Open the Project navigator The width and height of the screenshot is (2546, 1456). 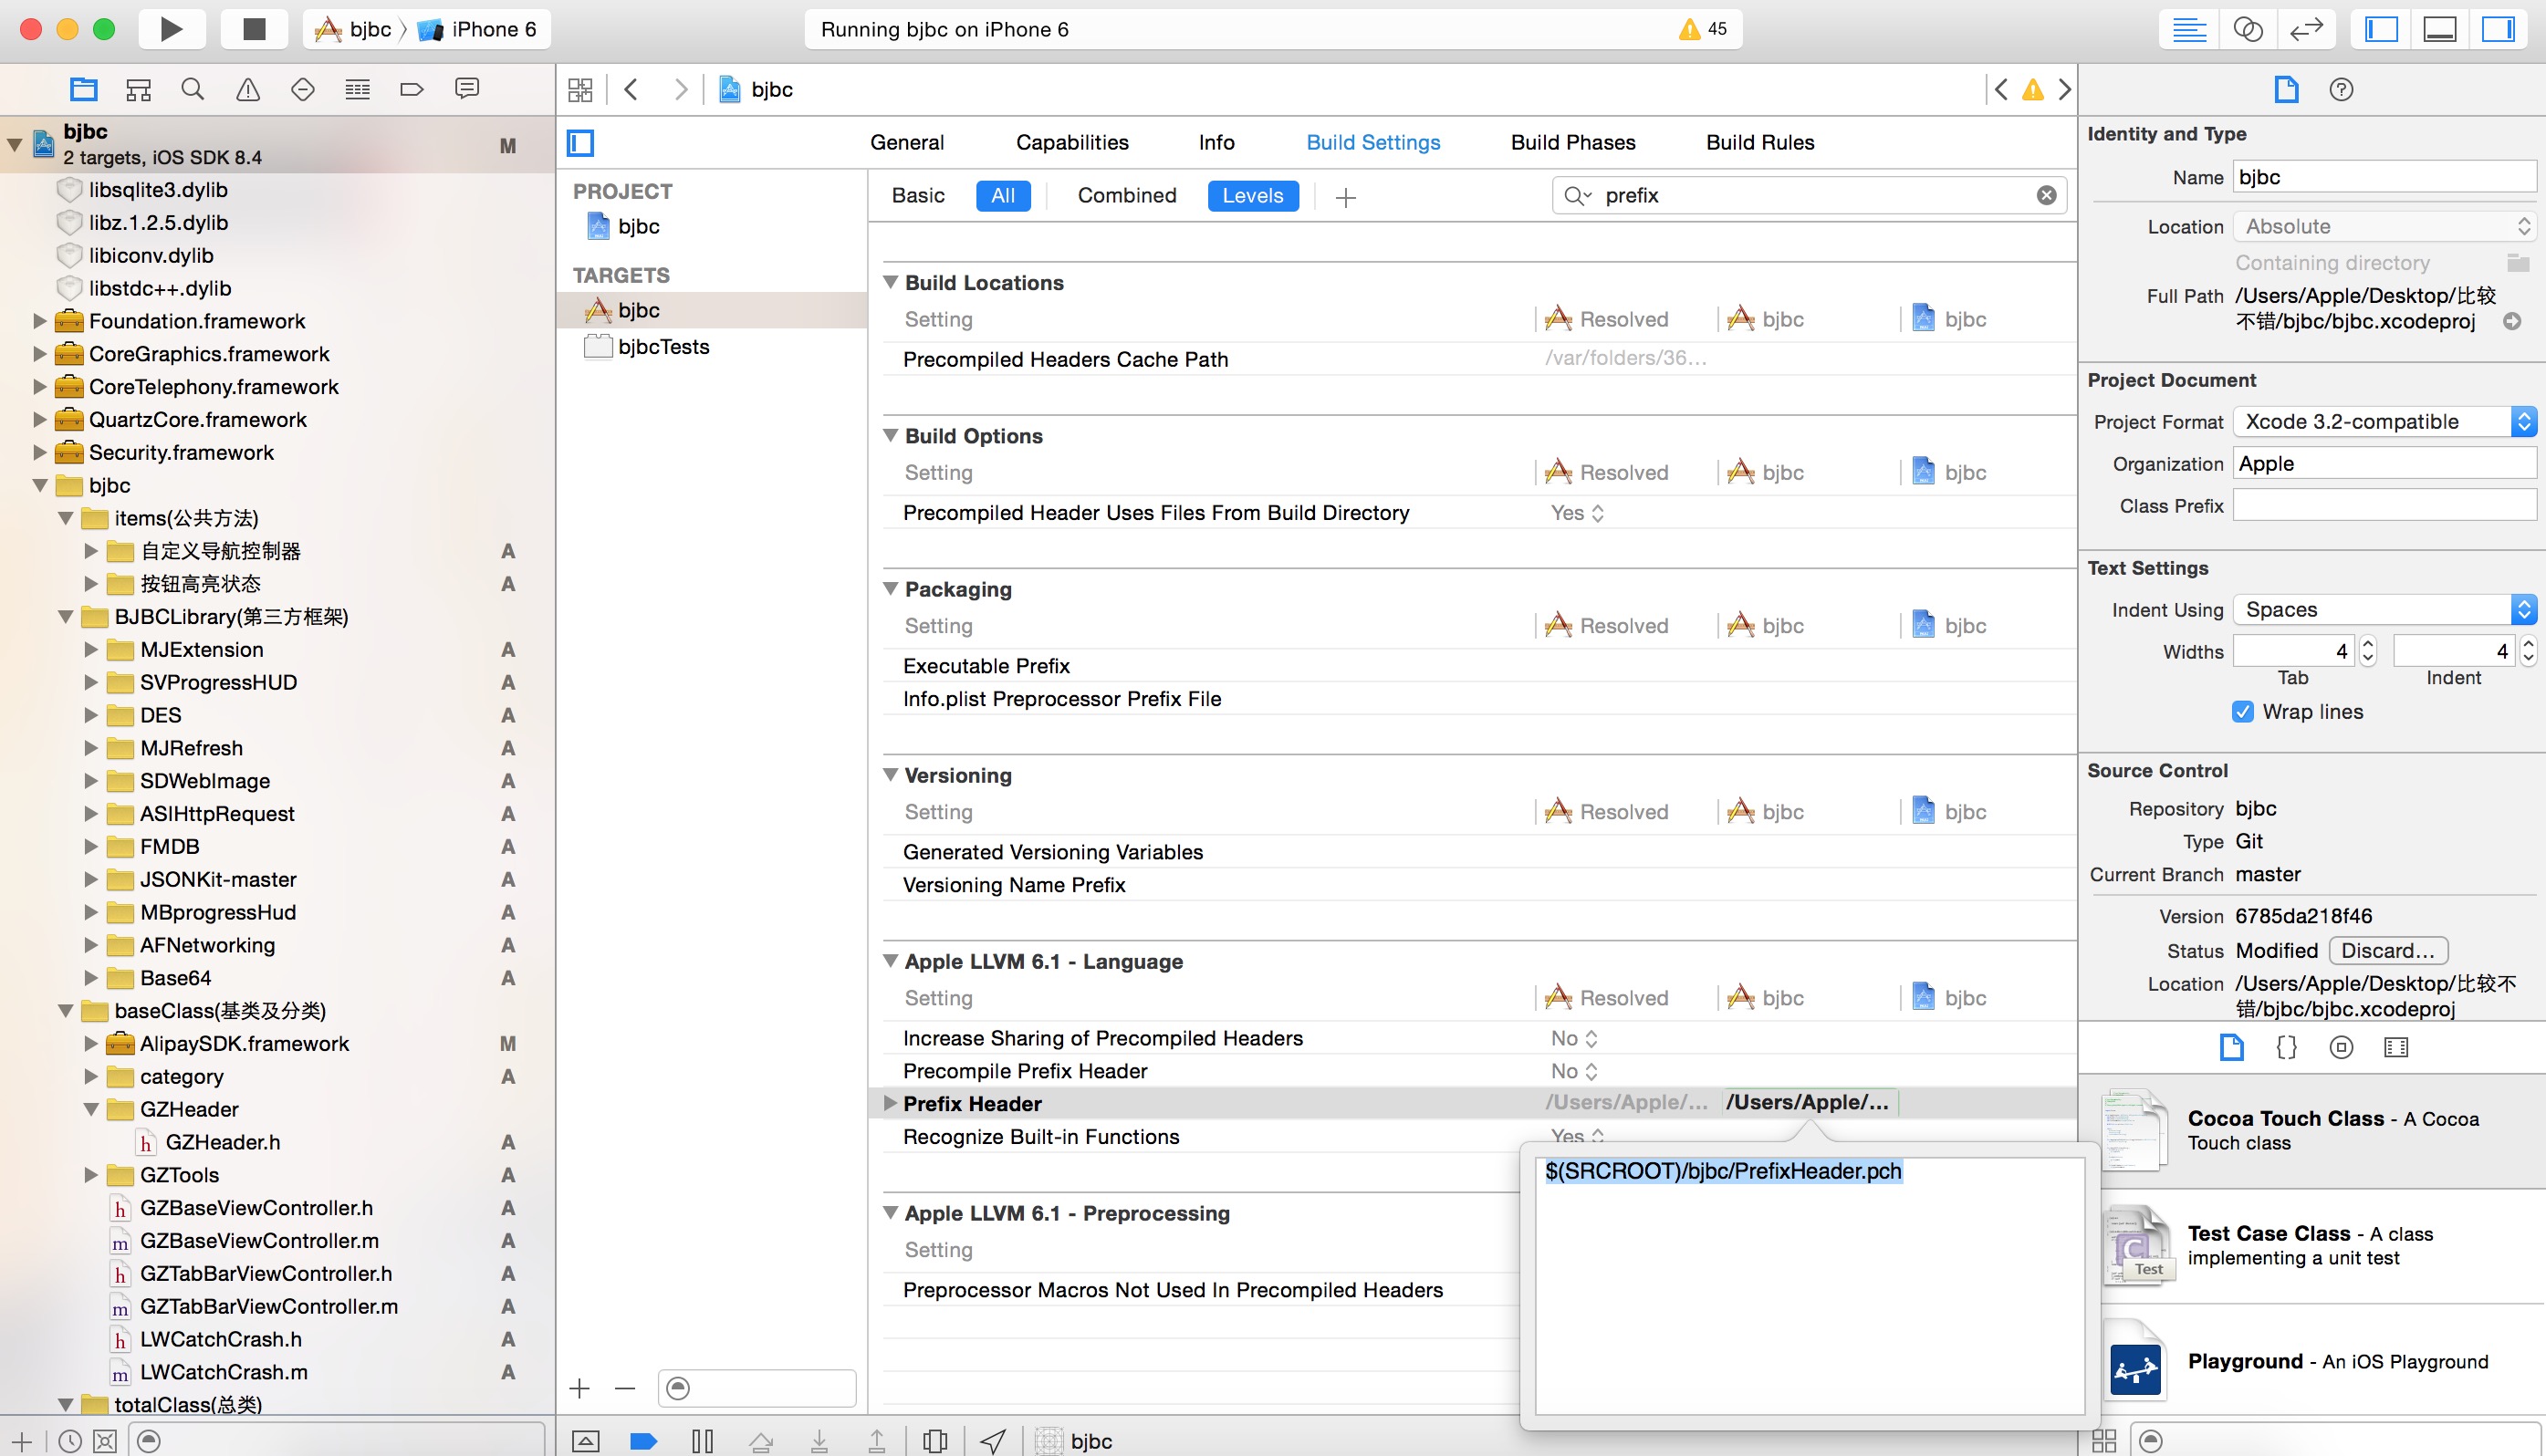pyautogui.click(x=84, y=90)
